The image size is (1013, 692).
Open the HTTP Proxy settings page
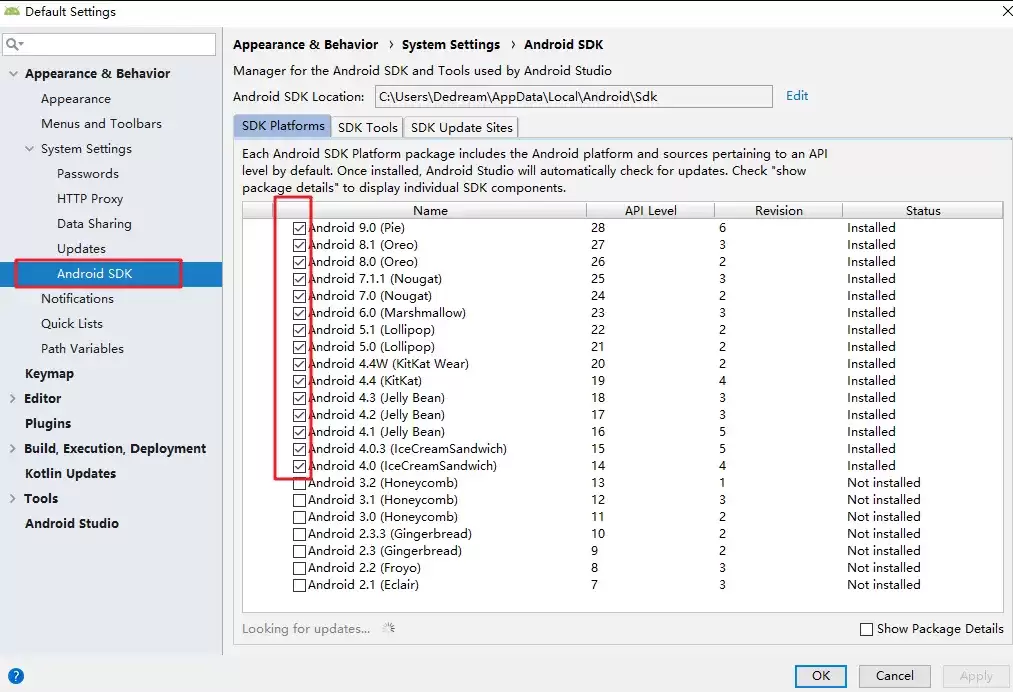90,199
